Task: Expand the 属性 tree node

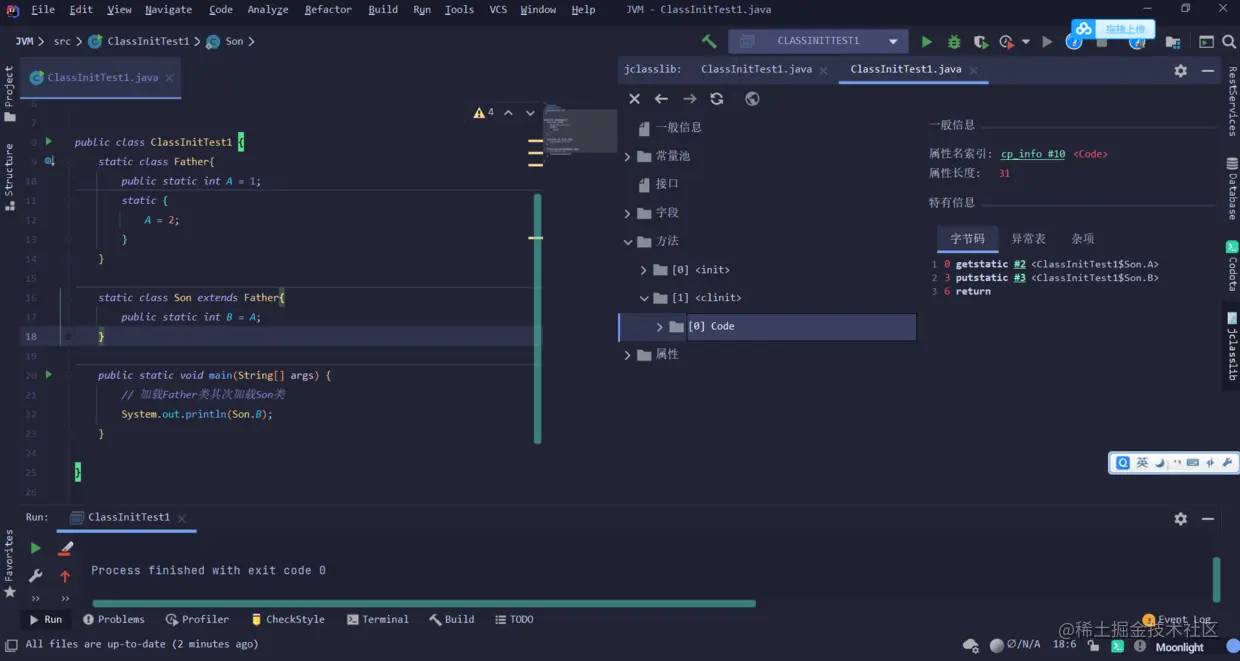Action: (628, 355)
